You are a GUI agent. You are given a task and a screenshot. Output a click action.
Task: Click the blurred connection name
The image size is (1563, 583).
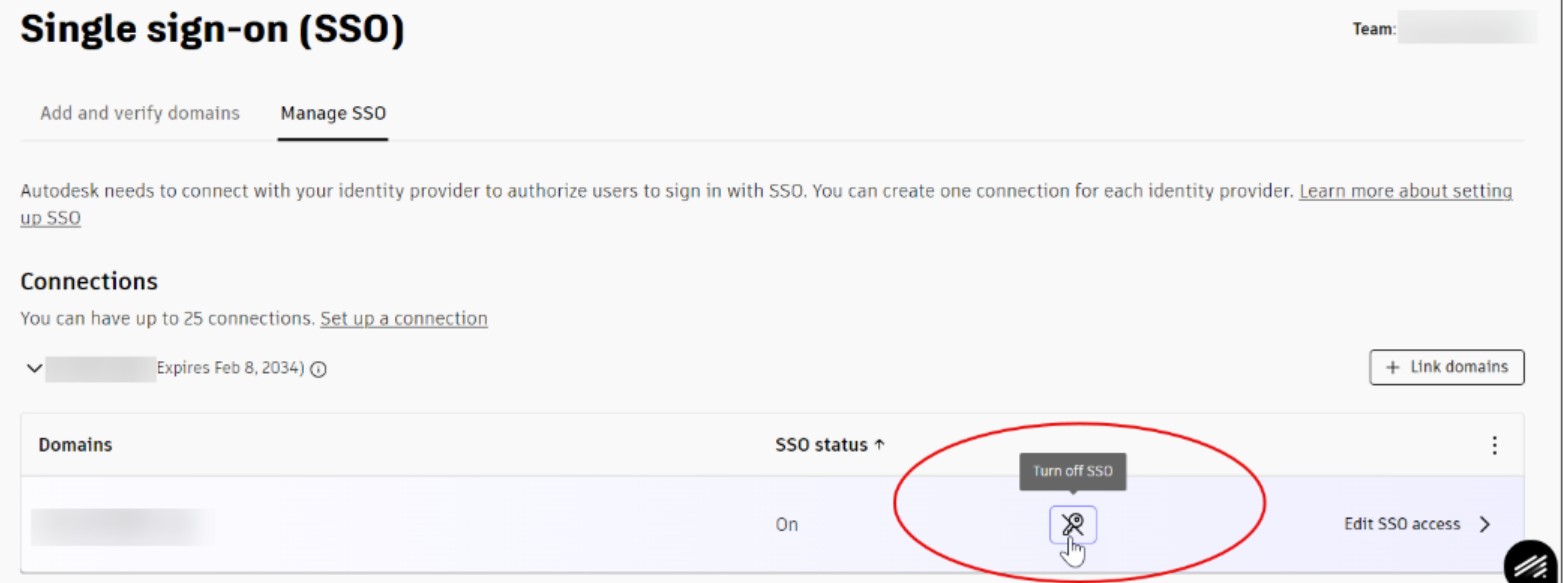[100, 368]
